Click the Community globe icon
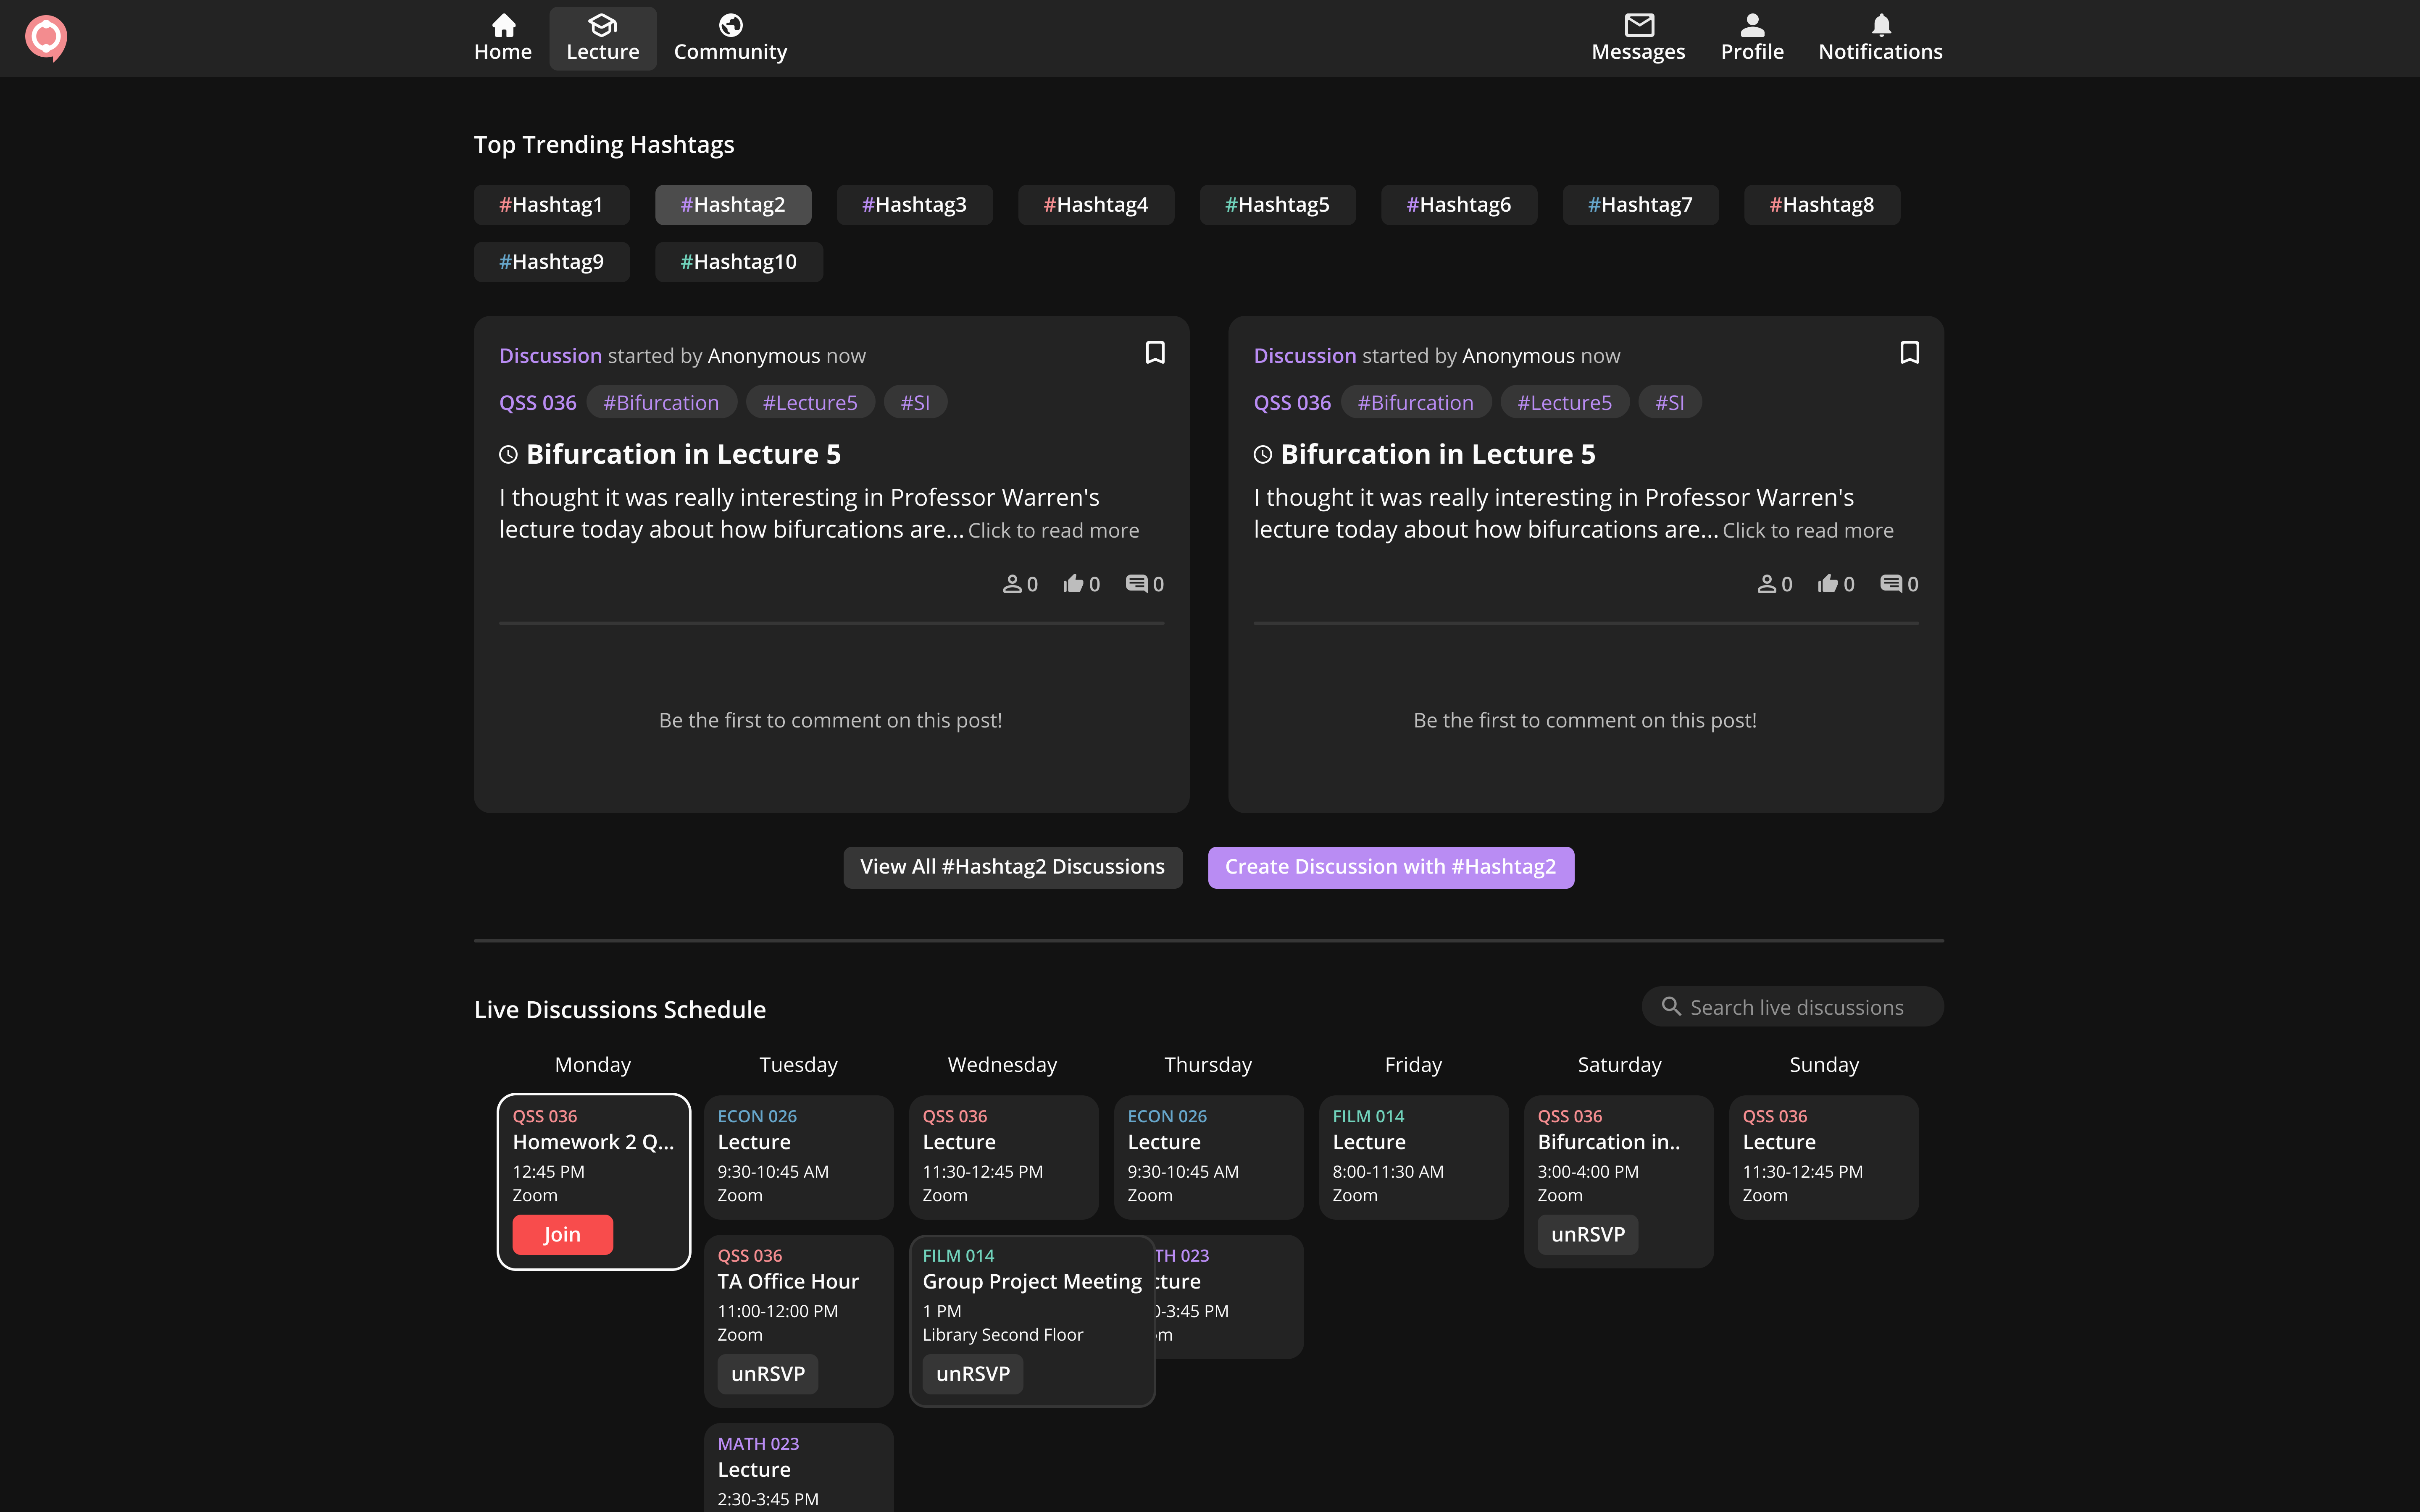Image resolution: width=2420 pixels, height=1512 pixels. click(731, 25)
